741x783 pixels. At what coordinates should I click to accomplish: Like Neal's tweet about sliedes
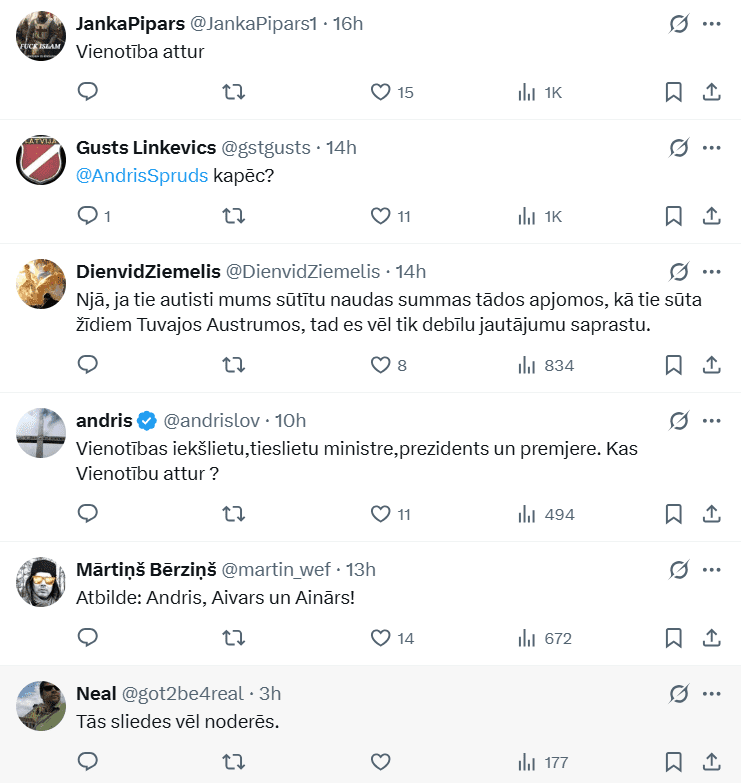[x=380, y=762]
